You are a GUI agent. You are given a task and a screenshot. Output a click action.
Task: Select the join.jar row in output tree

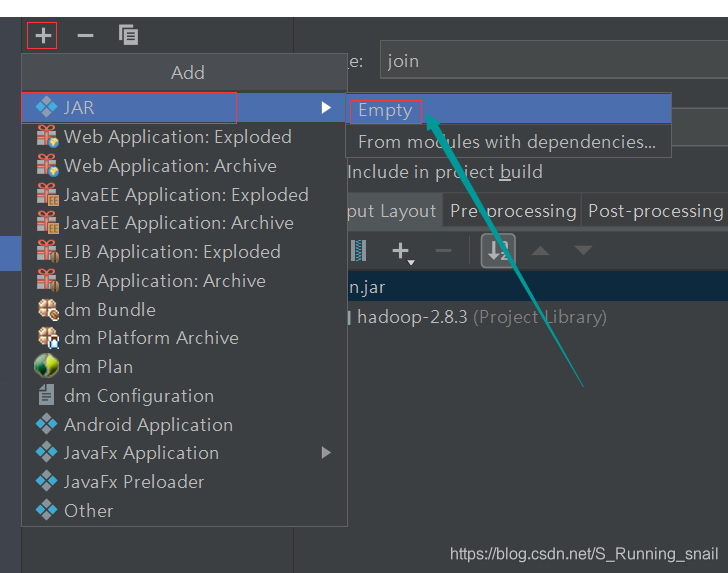pyautogui.click(x=538, y=286)
